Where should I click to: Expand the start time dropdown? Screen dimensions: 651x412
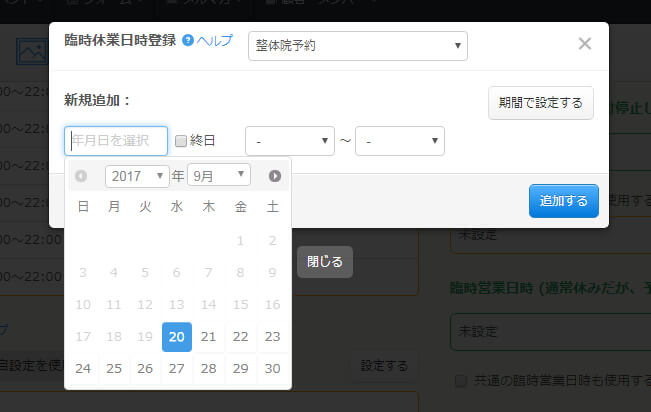pos(289,141)
